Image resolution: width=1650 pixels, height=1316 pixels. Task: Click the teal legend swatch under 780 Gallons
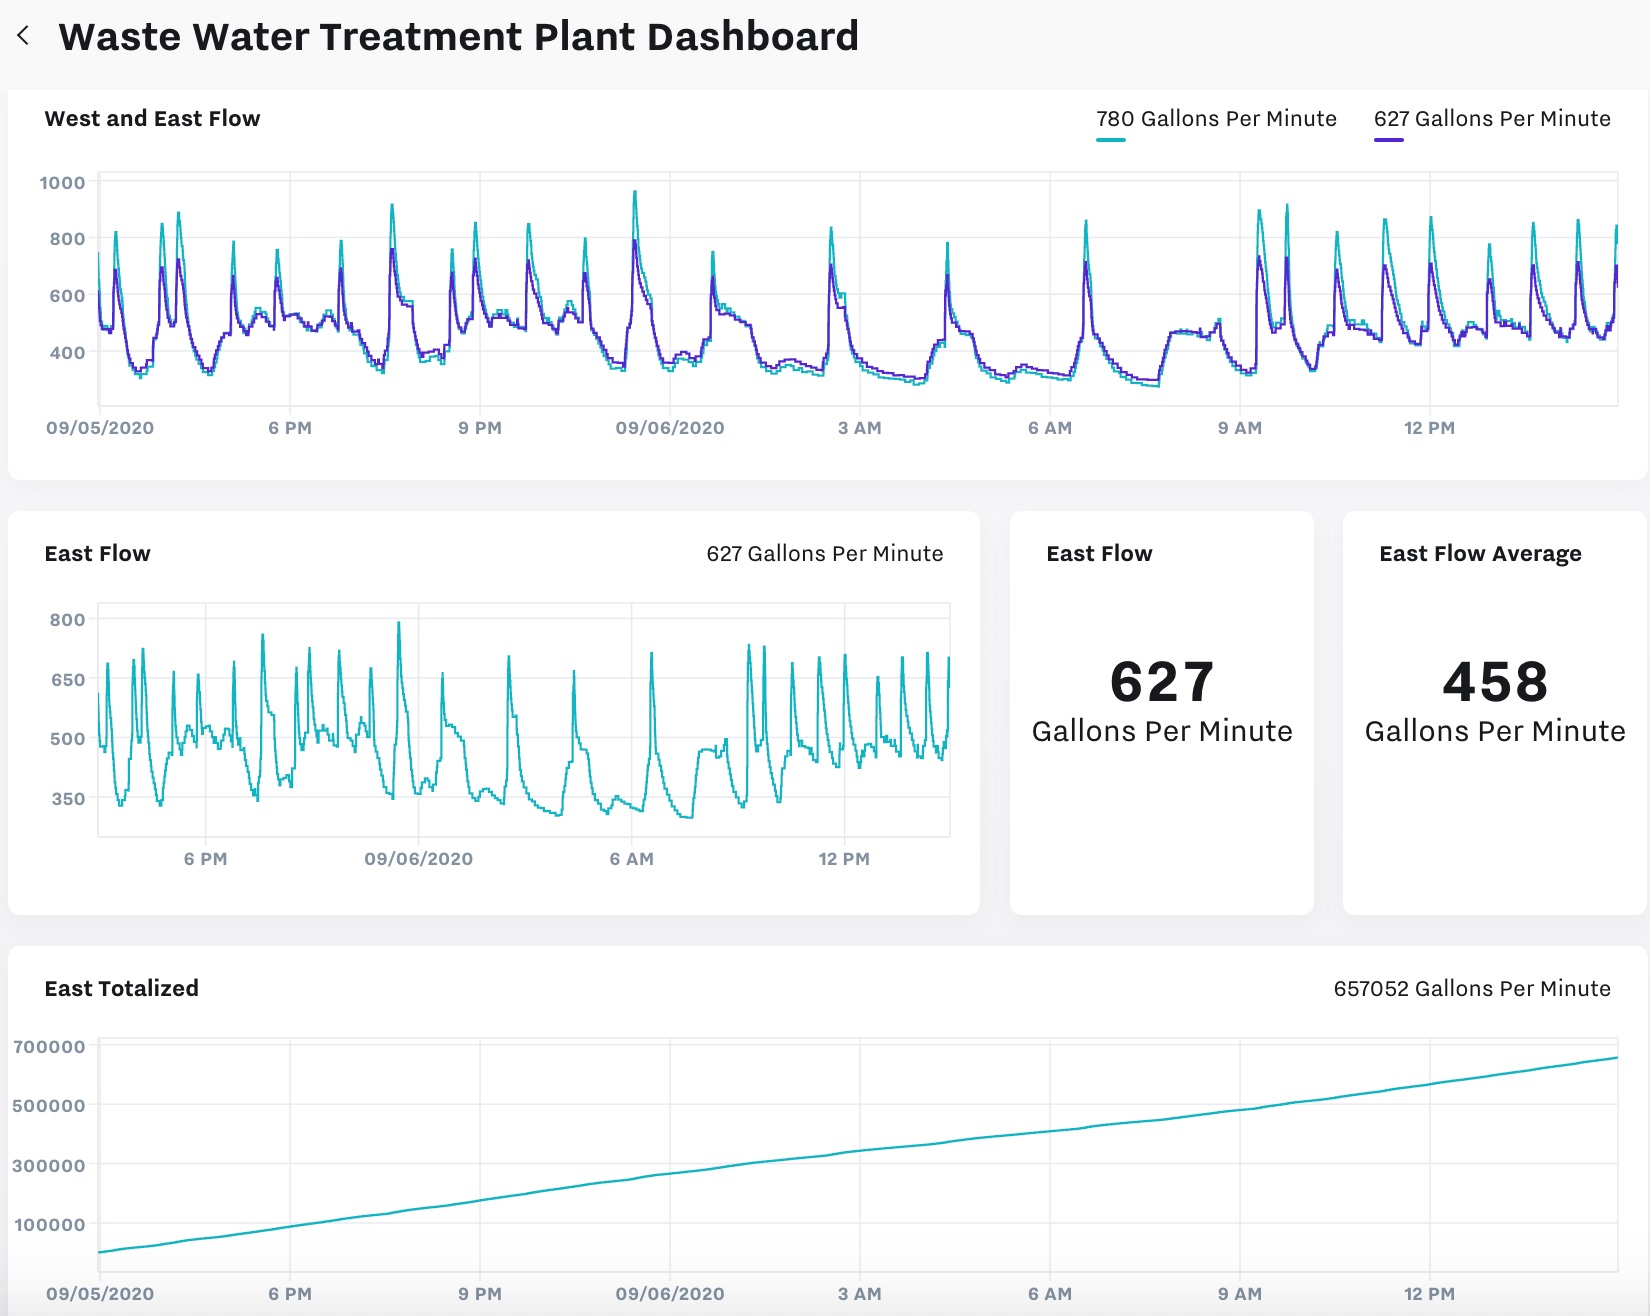pyautogui.click(x=1110, y=140)
